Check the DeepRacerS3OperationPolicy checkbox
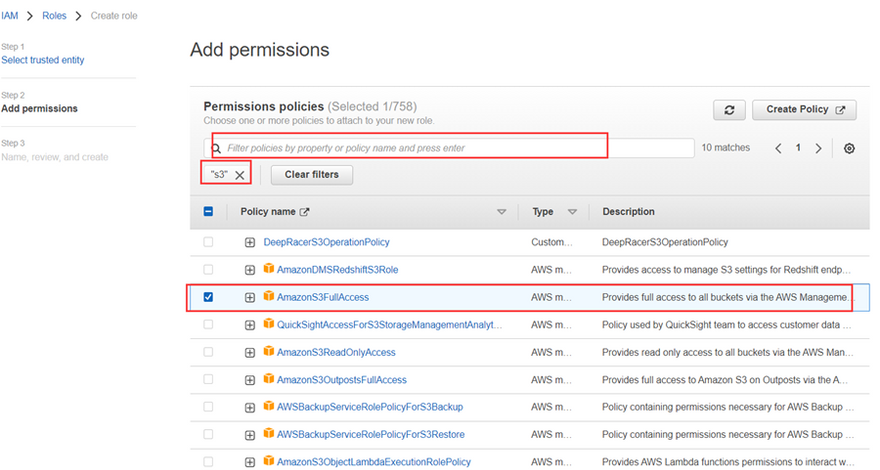 point(208,242)
